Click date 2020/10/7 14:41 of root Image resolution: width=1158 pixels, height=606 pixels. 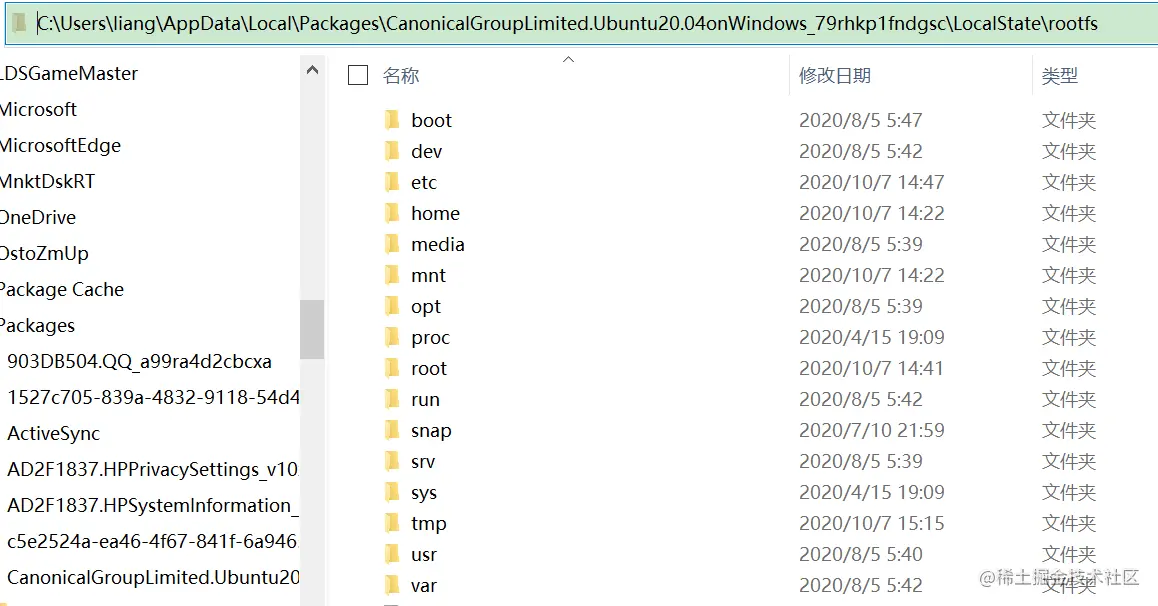click(871, 368)
